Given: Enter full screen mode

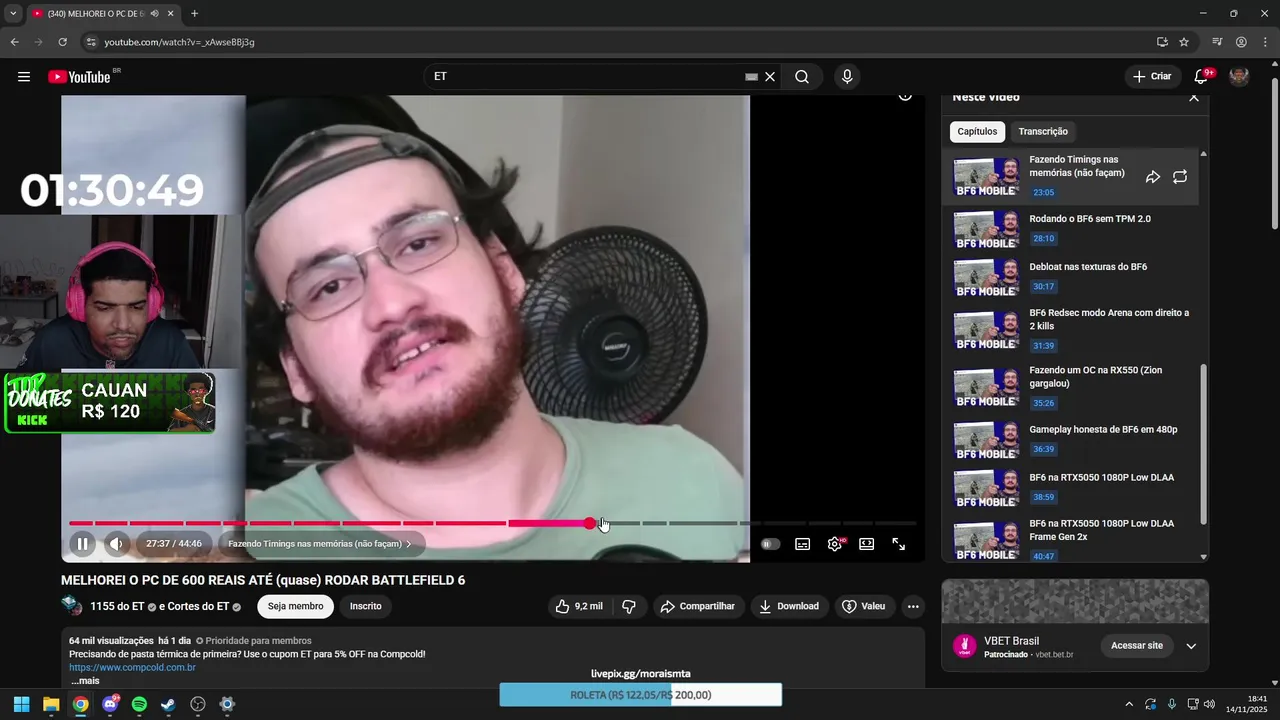Looking at the screenshot, I should [898, 544].
